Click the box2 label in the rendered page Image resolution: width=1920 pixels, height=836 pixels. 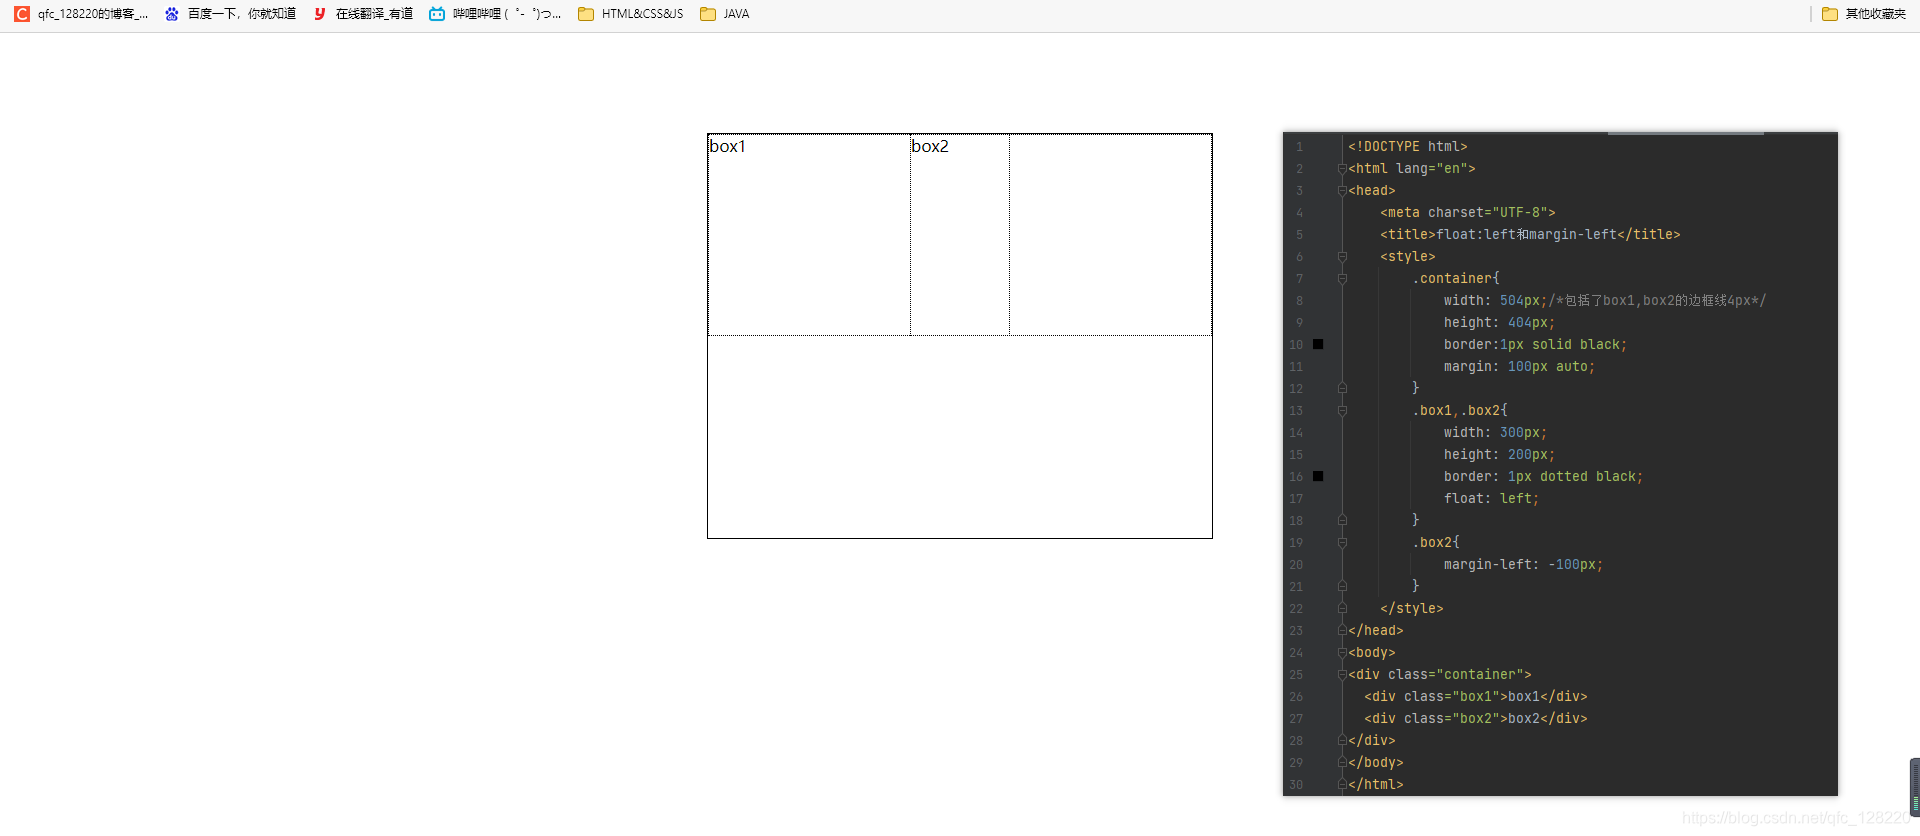pos(930,146)
